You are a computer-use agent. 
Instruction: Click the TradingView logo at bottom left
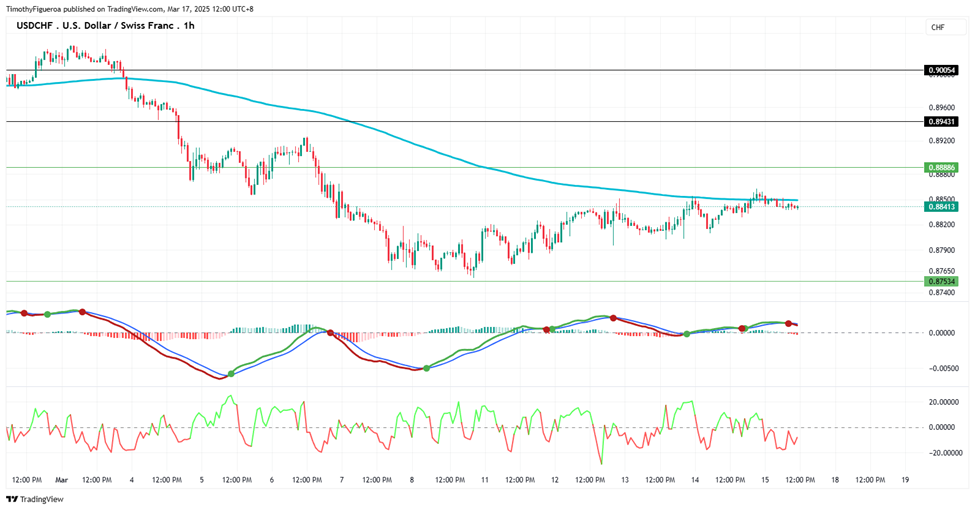pyautogui.click(x=35, y=499)
